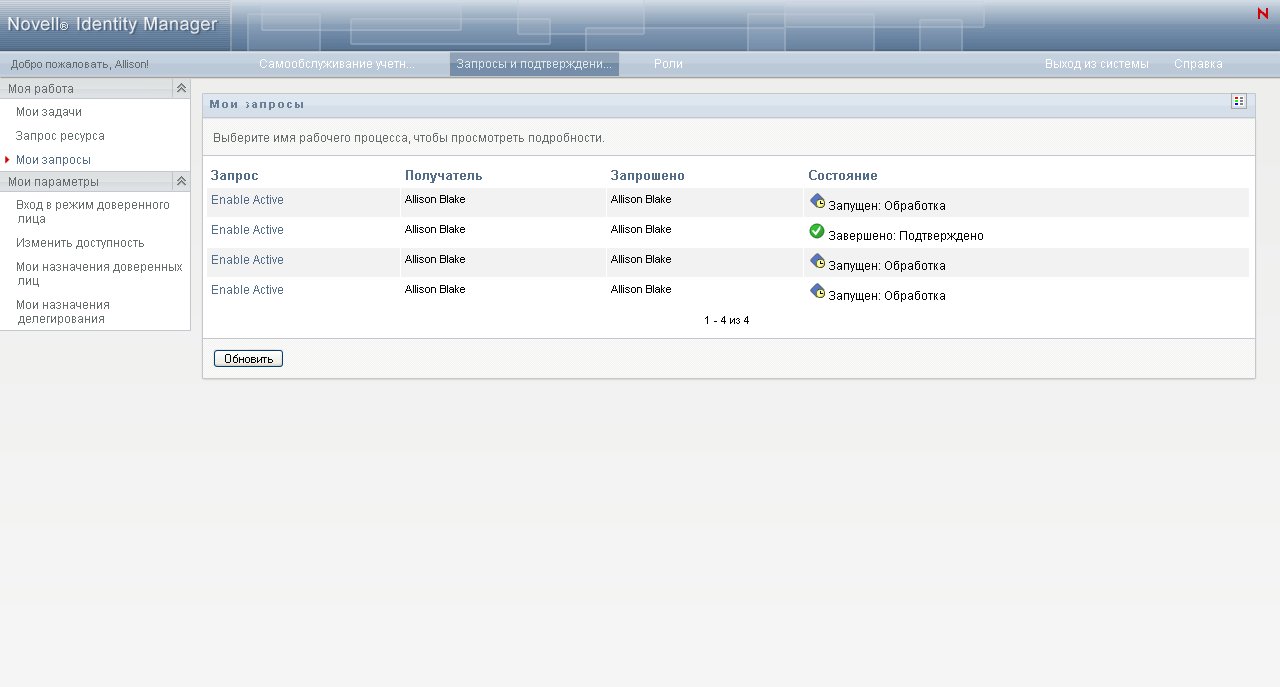
Task: Click the green approved checkmark icon
Action: click(x=817, y=232)
